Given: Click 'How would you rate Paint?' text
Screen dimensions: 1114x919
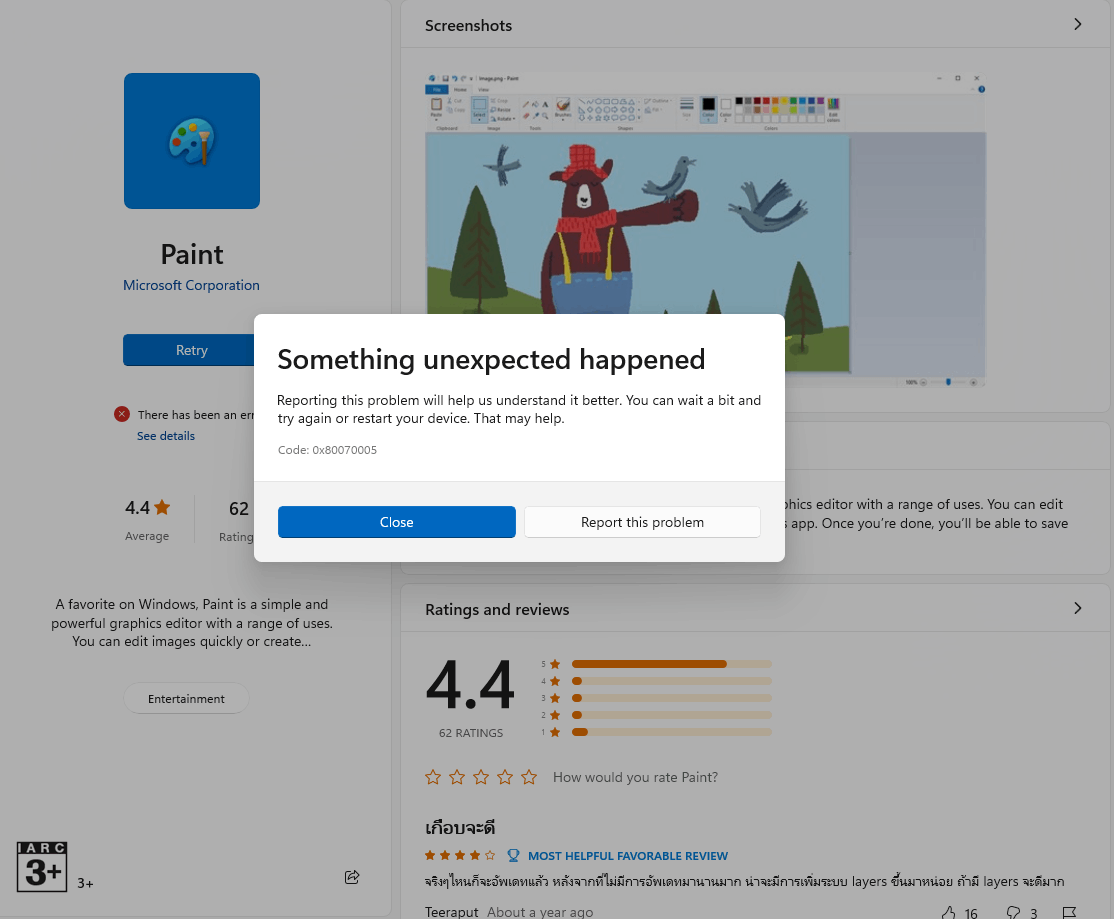Looking at the screenshot, I should click(635, 777).
